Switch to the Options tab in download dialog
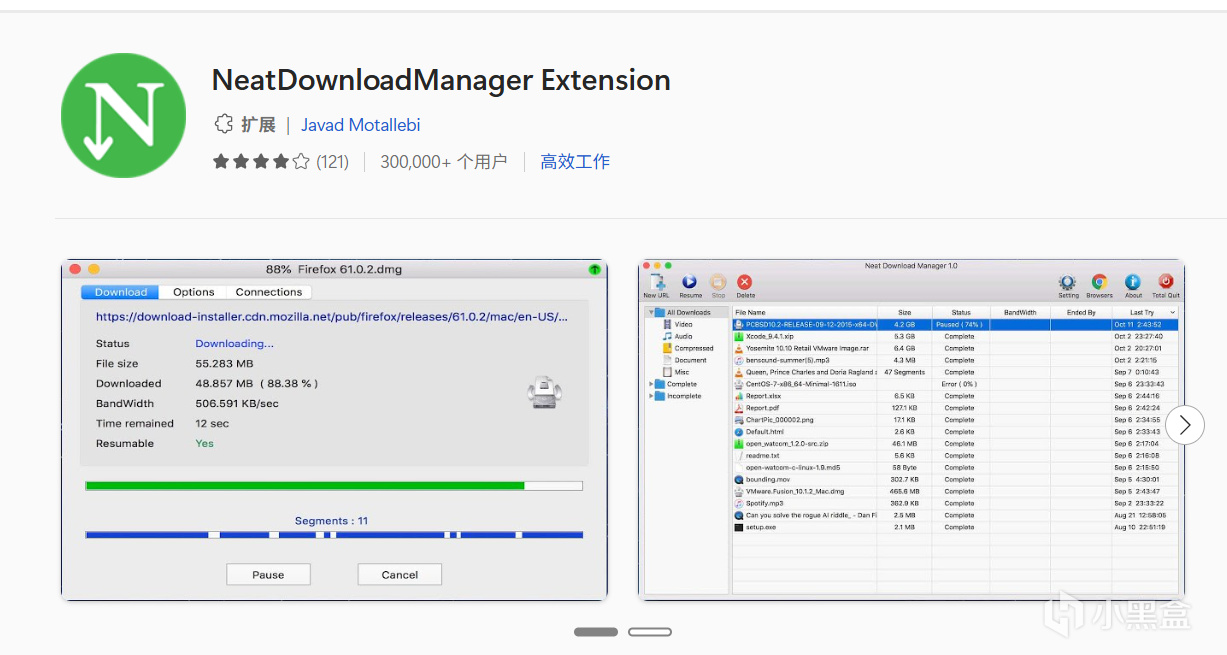The height and width of the screenshot is (655, 1227). [x=193, y=292]
